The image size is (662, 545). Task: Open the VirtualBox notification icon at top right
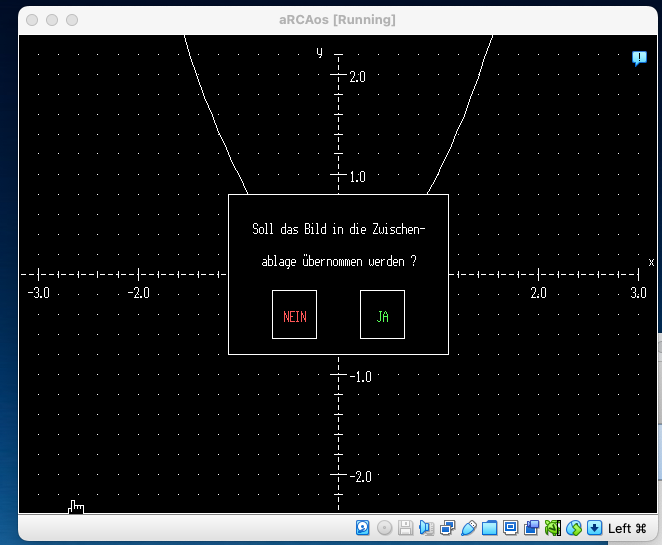(639, 58)
